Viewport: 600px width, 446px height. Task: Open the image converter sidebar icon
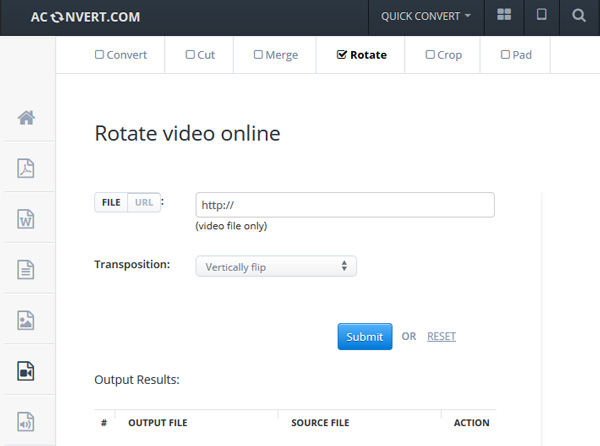(26, 321)
